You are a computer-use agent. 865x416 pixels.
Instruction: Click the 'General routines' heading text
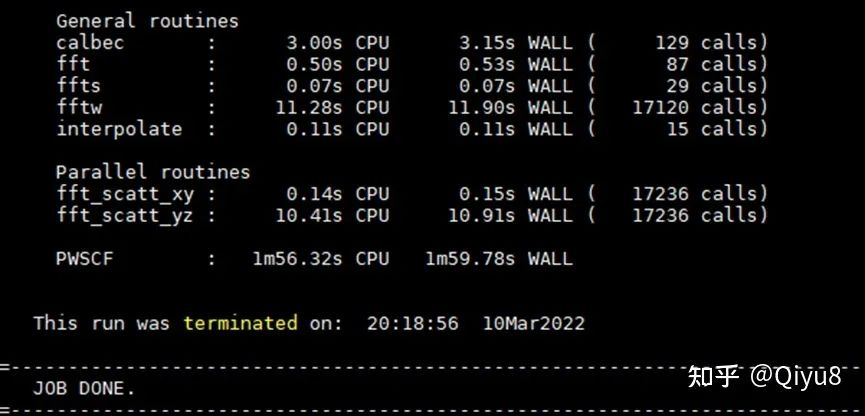147,22
